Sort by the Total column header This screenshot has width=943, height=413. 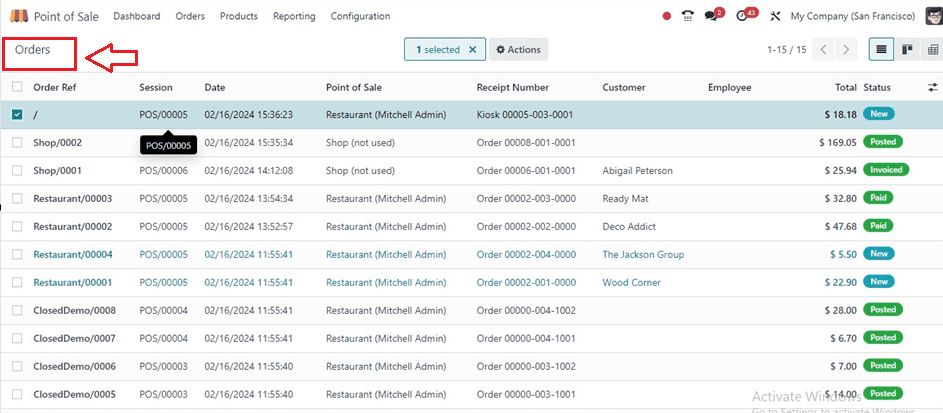(x=846, y=87)
